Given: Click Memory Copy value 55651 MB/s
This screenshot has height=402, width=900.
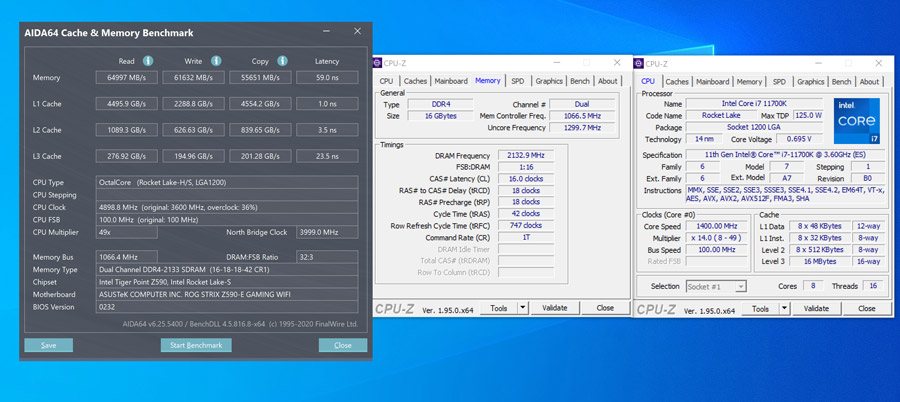Looking at the screenshot, I should click(260, 78).
